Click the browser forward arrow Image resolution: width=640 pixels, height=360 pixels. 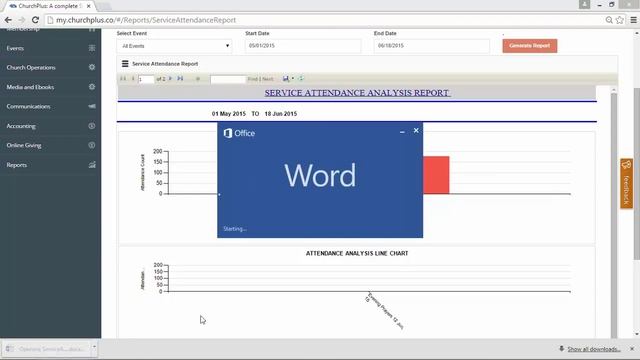tap(22, 20)
